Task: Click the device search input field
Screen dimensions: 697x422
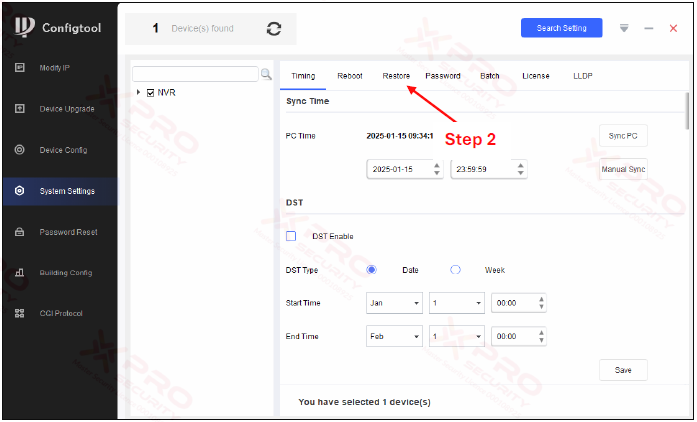Action: click(x=195, y=74)
